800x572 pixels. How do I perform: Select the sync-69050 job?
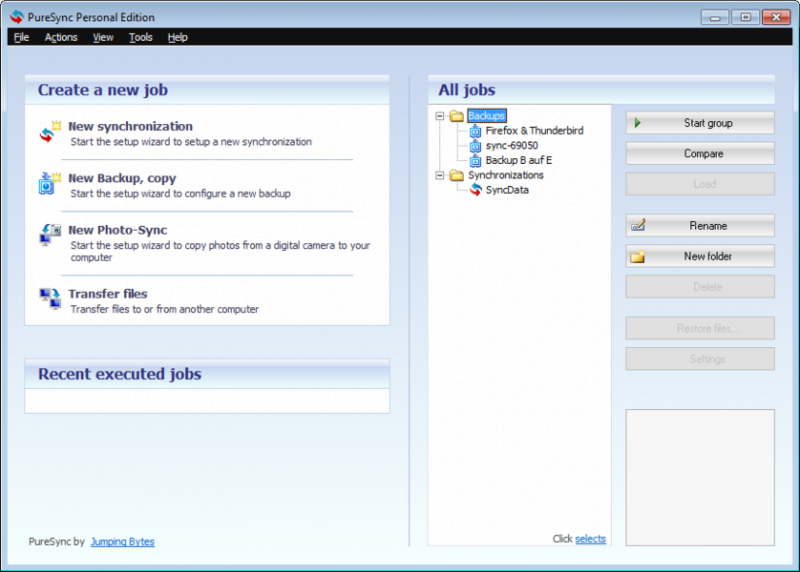pos(512,145)
